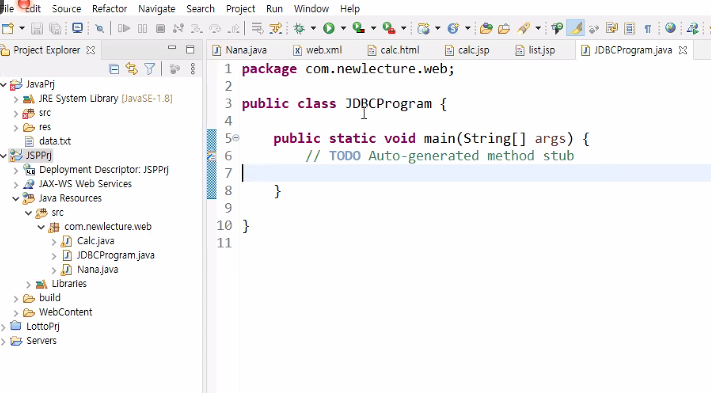Click the Step Into icon
The width and height of the screenshot is (711, 393).
point(196,29)
